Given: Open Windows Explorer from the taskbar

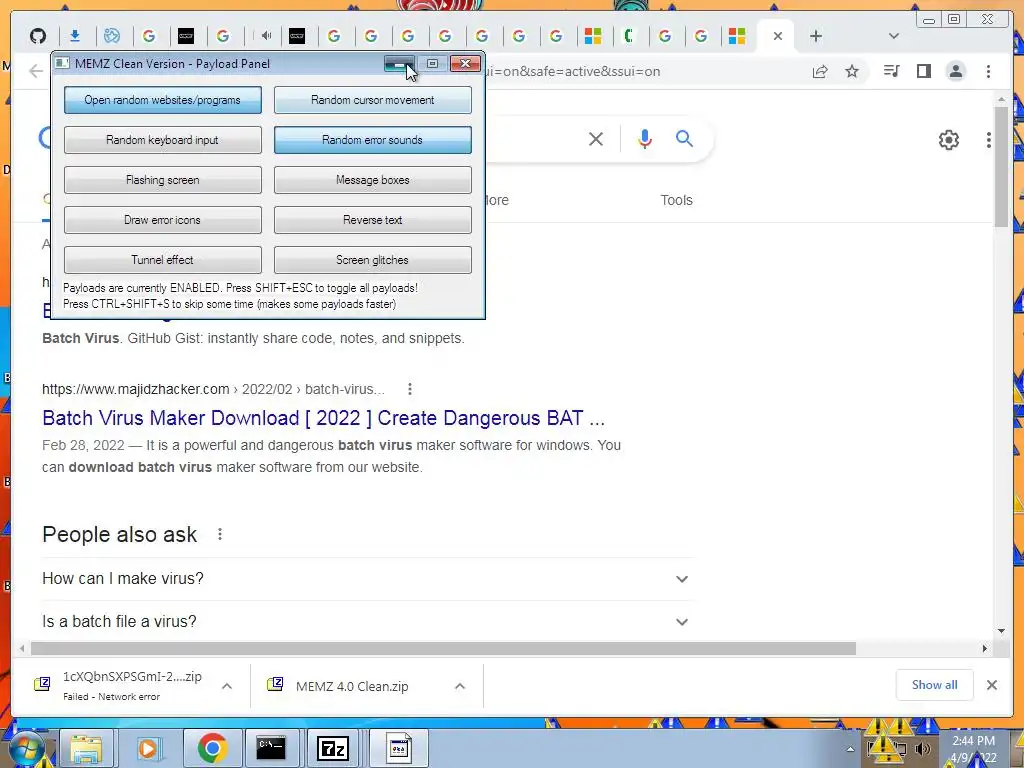Looking at the screenshot, I should pos(86,748).
